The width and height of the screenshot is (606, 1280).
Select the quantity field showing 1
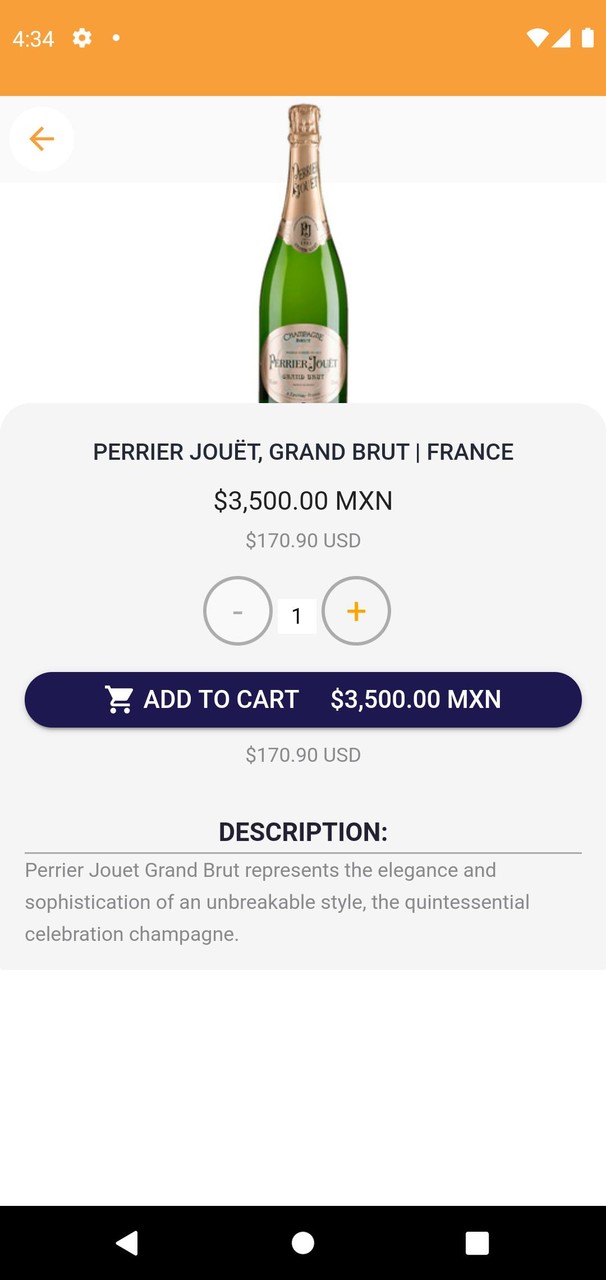297,616
